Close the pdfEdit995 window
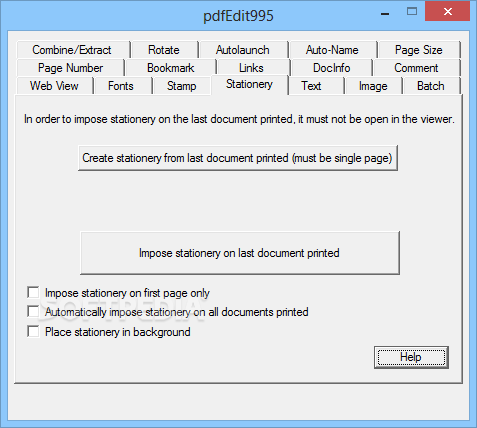Screen dimensions: 477x428 tap(448, 12)
